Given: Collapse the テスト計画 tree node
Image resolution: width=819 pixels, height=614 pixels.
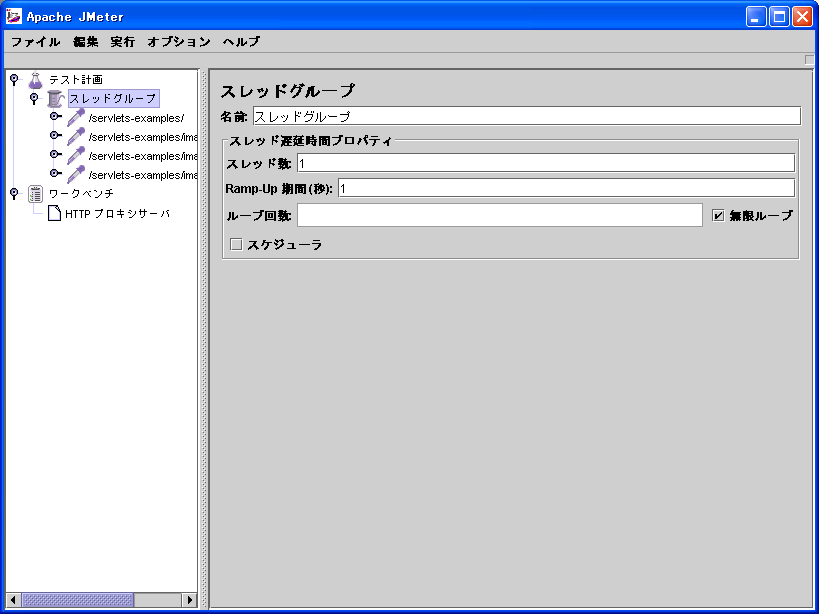Looking at the screenshot, I should [x=14, y=79].
